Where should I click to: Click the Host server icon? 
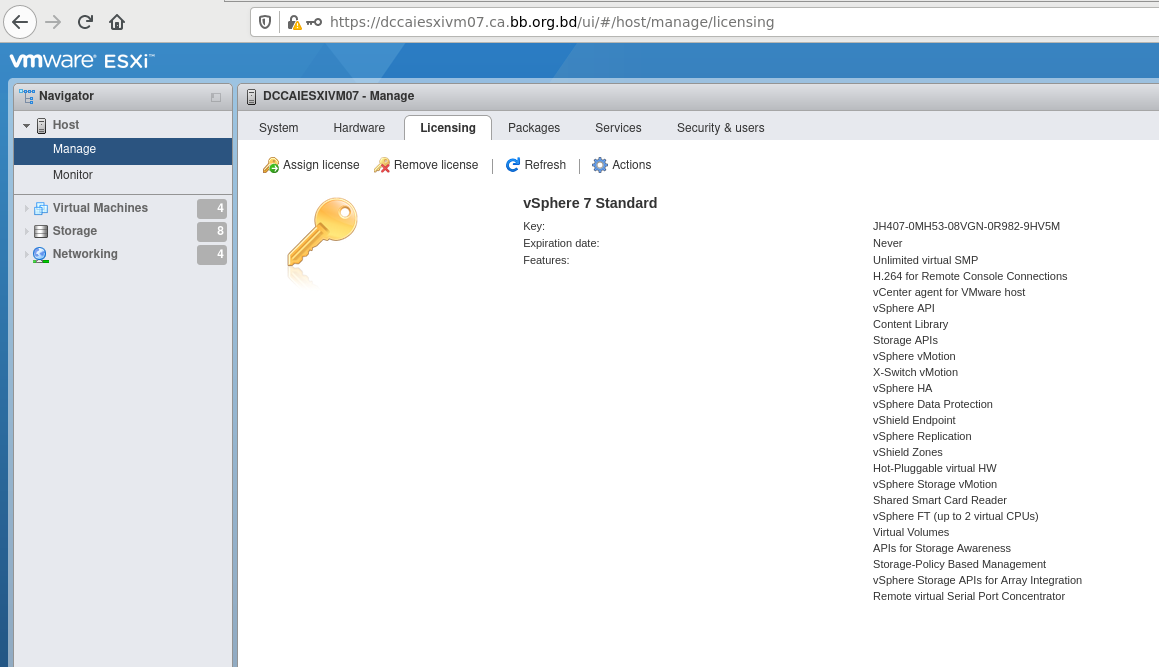point(41,126)
